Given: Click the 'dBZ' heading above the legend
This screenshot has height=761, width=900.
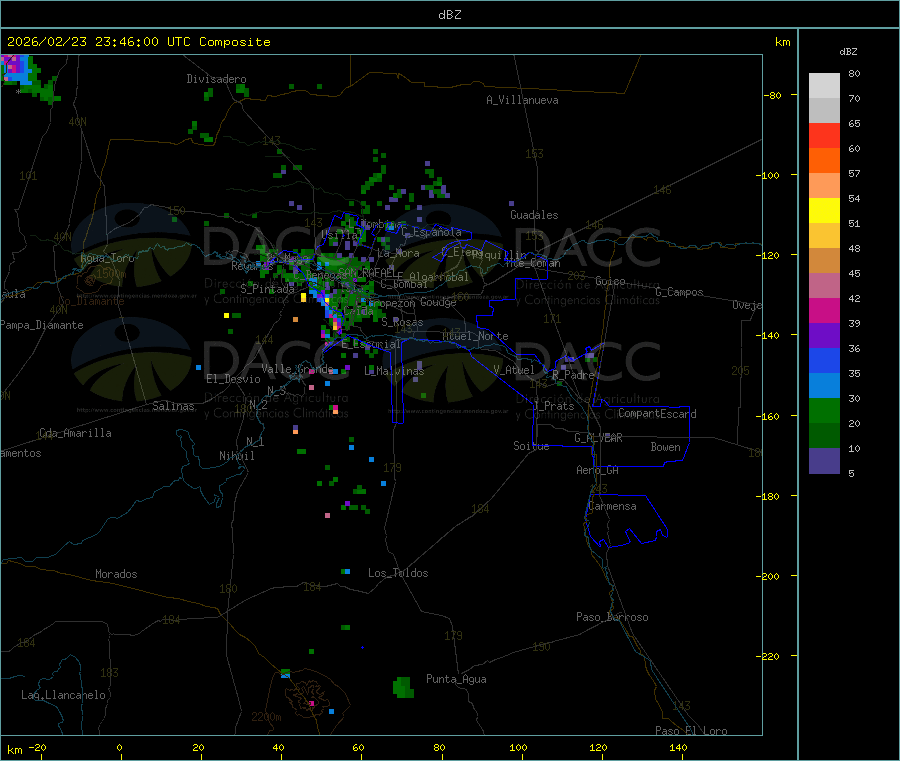Looking at the screenshot, I should [848, 52].
